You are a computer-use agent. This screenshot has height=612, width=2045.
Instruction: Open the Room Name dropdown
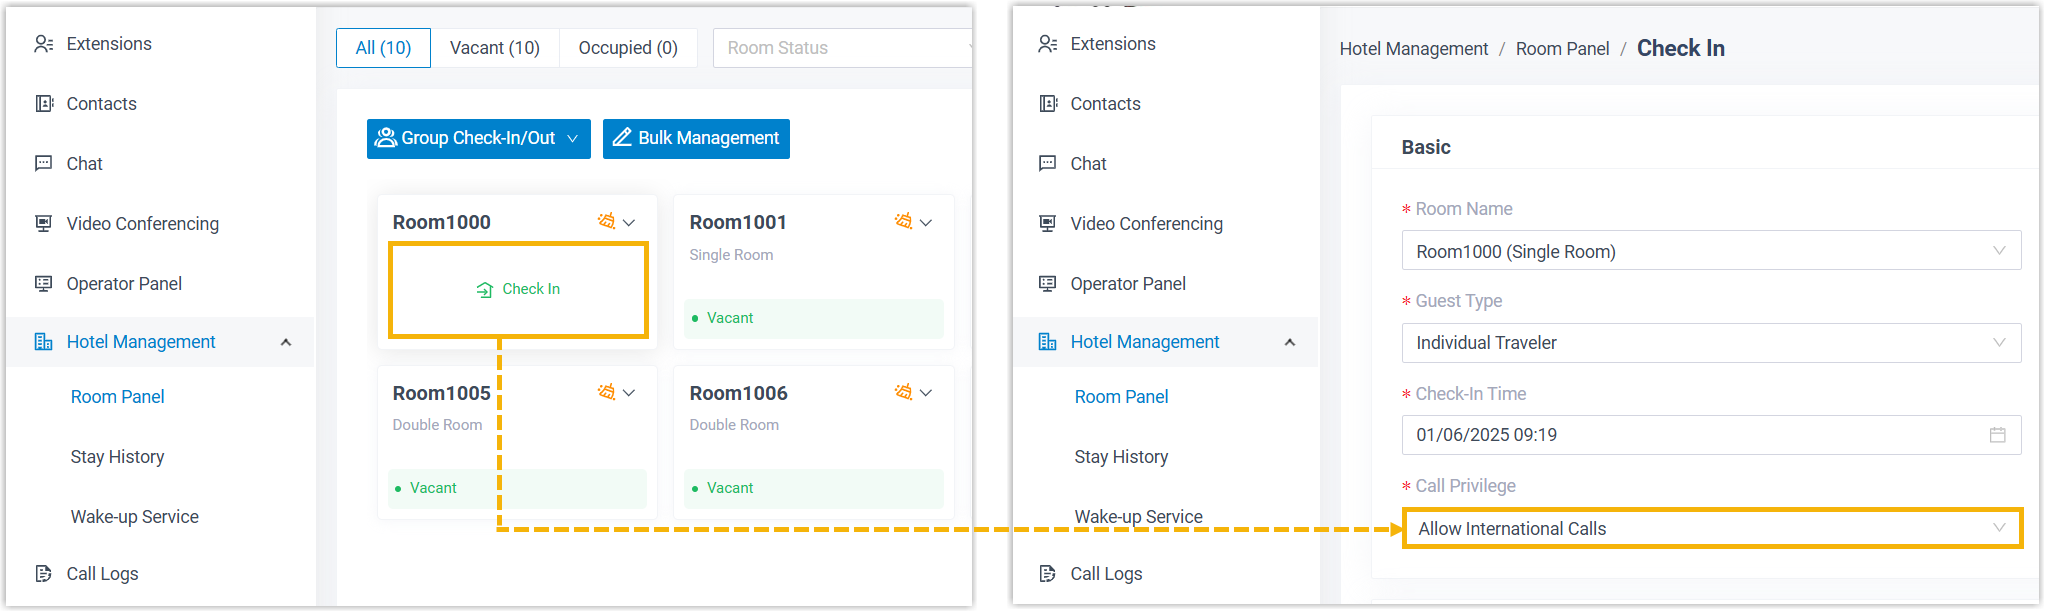[x=1710, y=251]
